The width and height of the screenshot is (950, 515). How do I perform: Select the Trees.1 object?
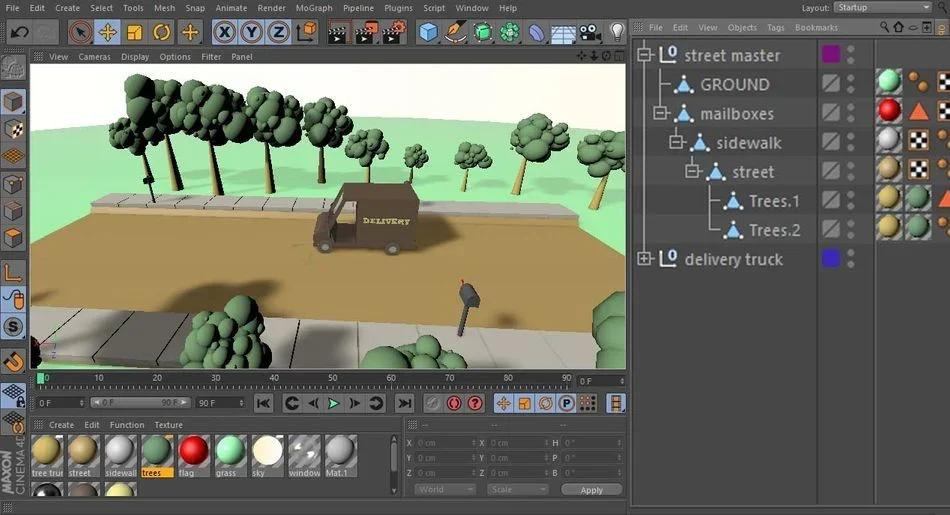click(774, 201)
